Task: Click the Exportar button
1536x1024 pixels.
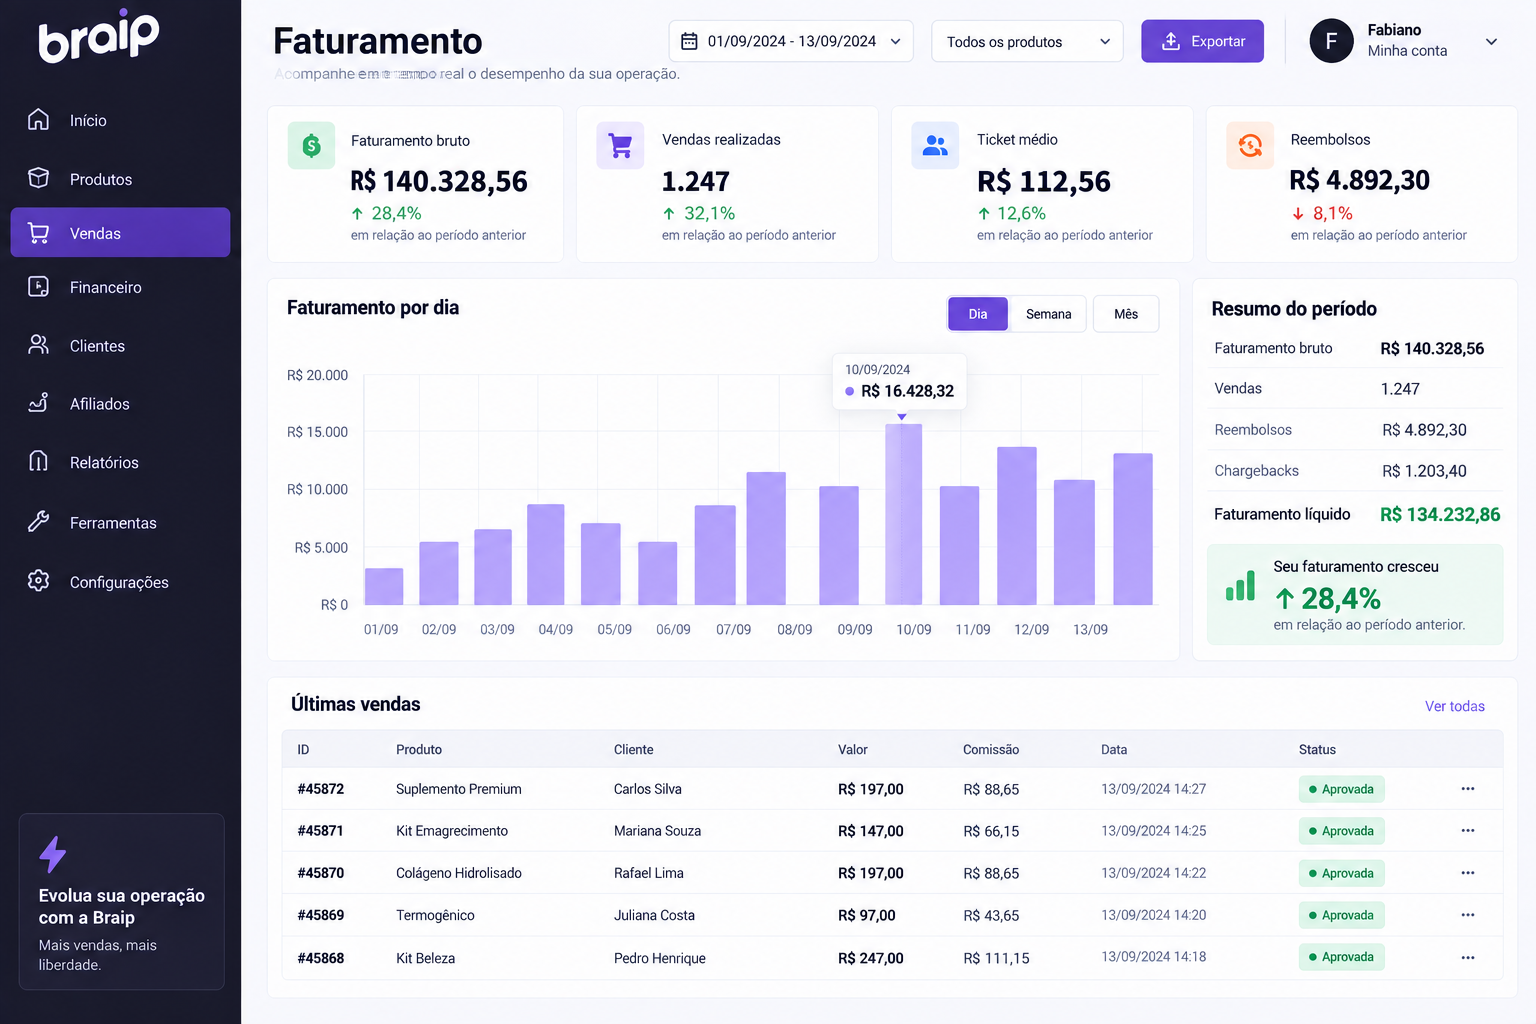Action: (x=1202, y=41)
